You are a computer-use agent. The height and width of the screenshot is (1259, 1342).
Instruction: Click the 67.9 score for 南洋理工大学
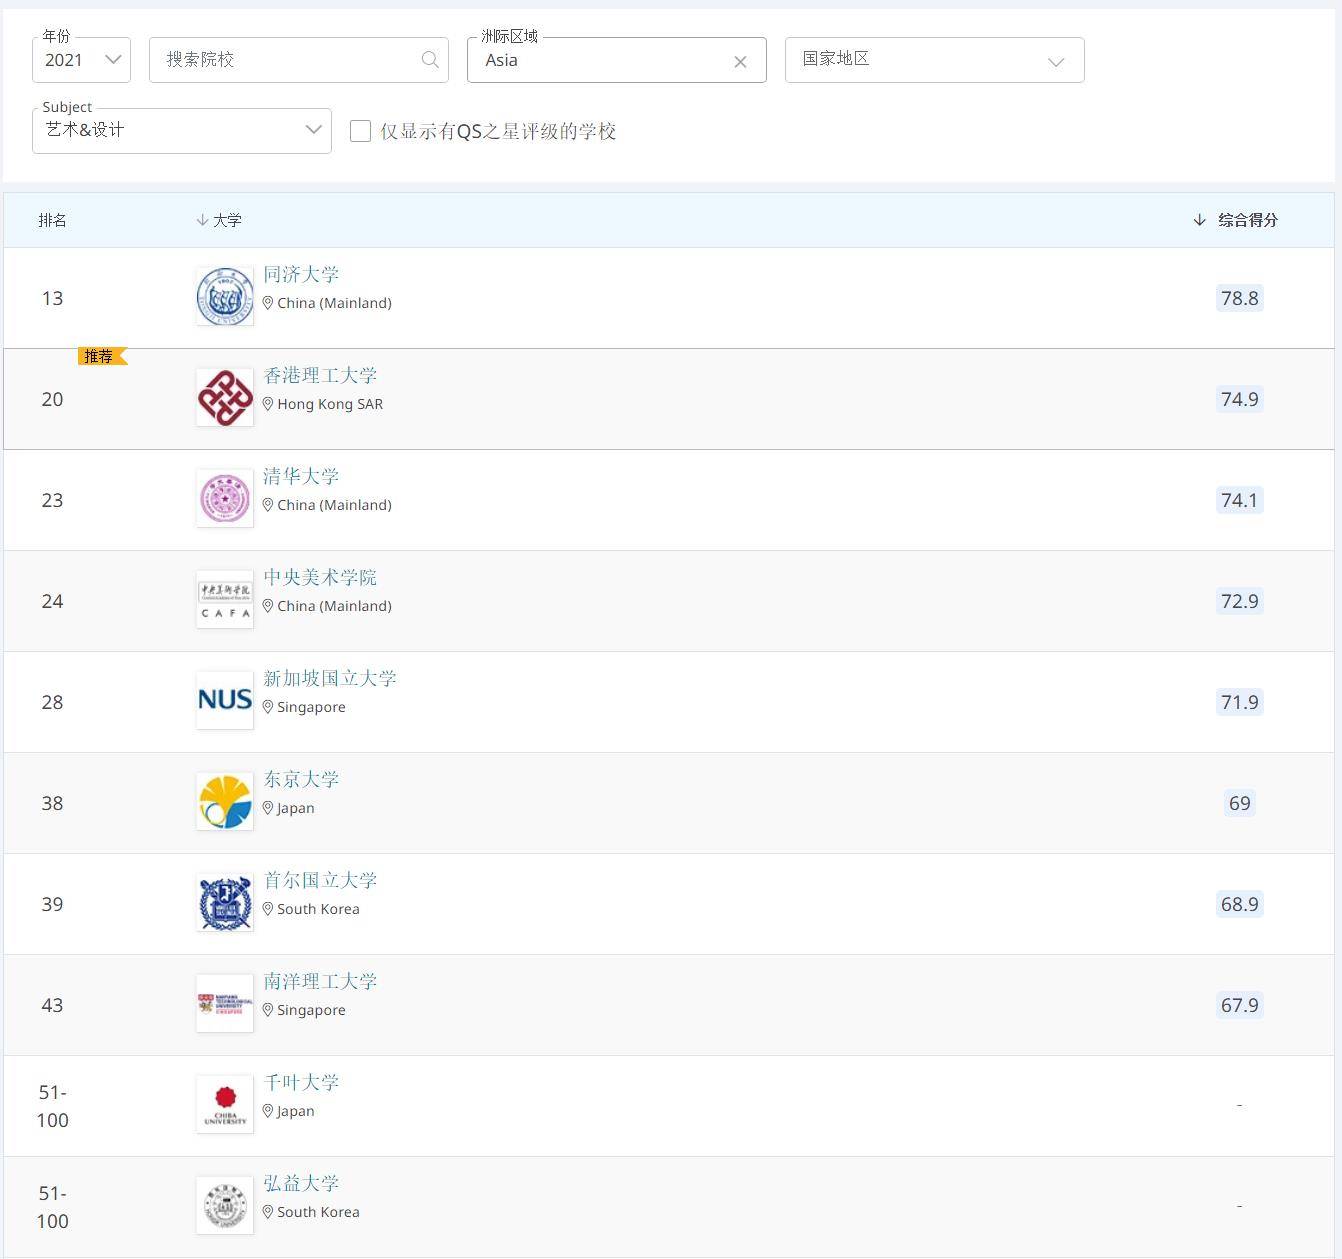click(1239, 1005)
